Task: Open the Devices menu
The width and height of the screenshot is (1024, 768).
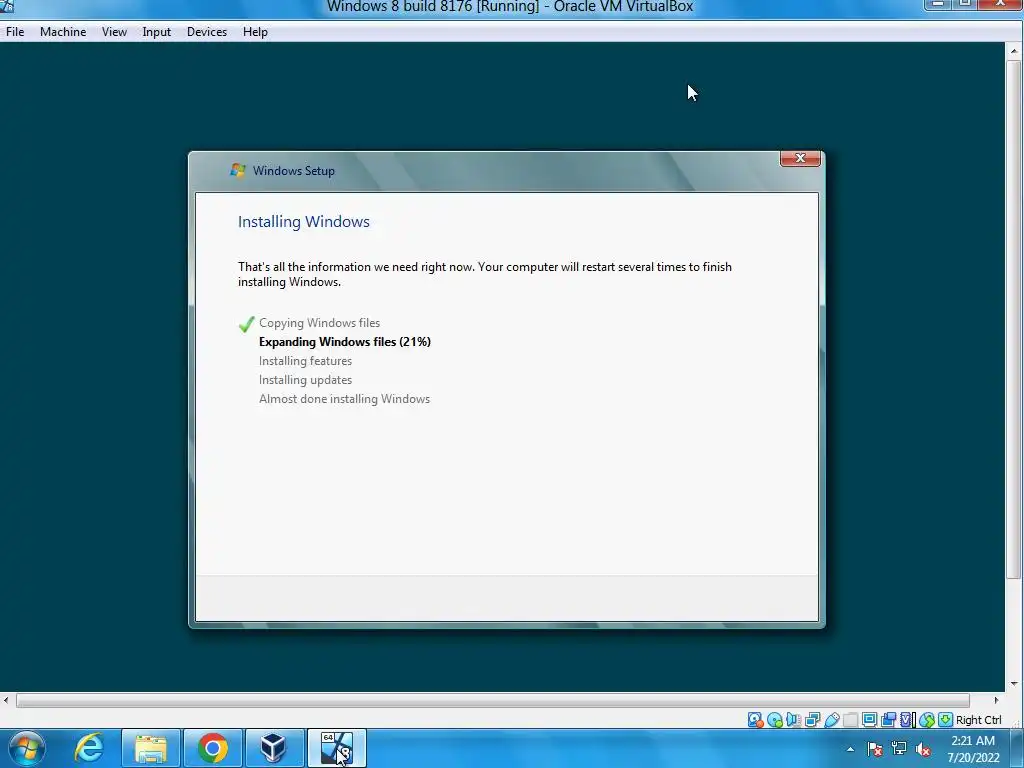Action: coord(207,32)
